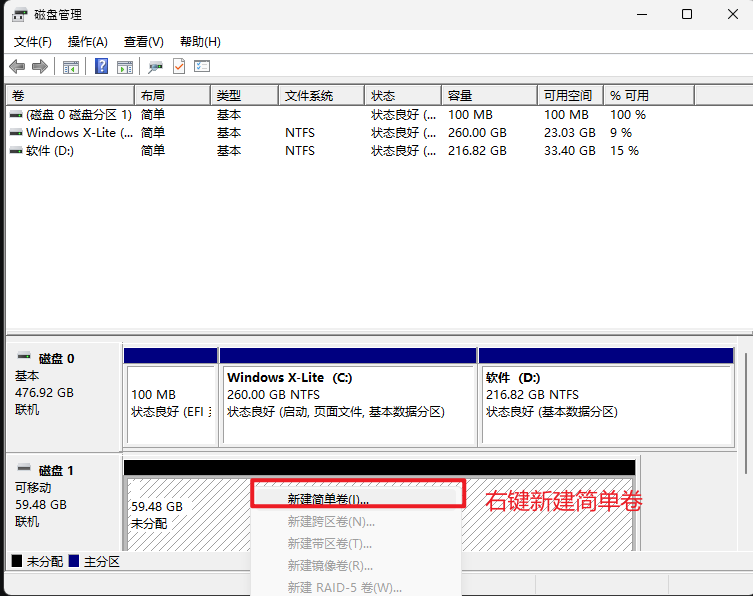Open the 操作(A) menu
The height and width of the screenshot is (596, 753).
click(87, 42)
